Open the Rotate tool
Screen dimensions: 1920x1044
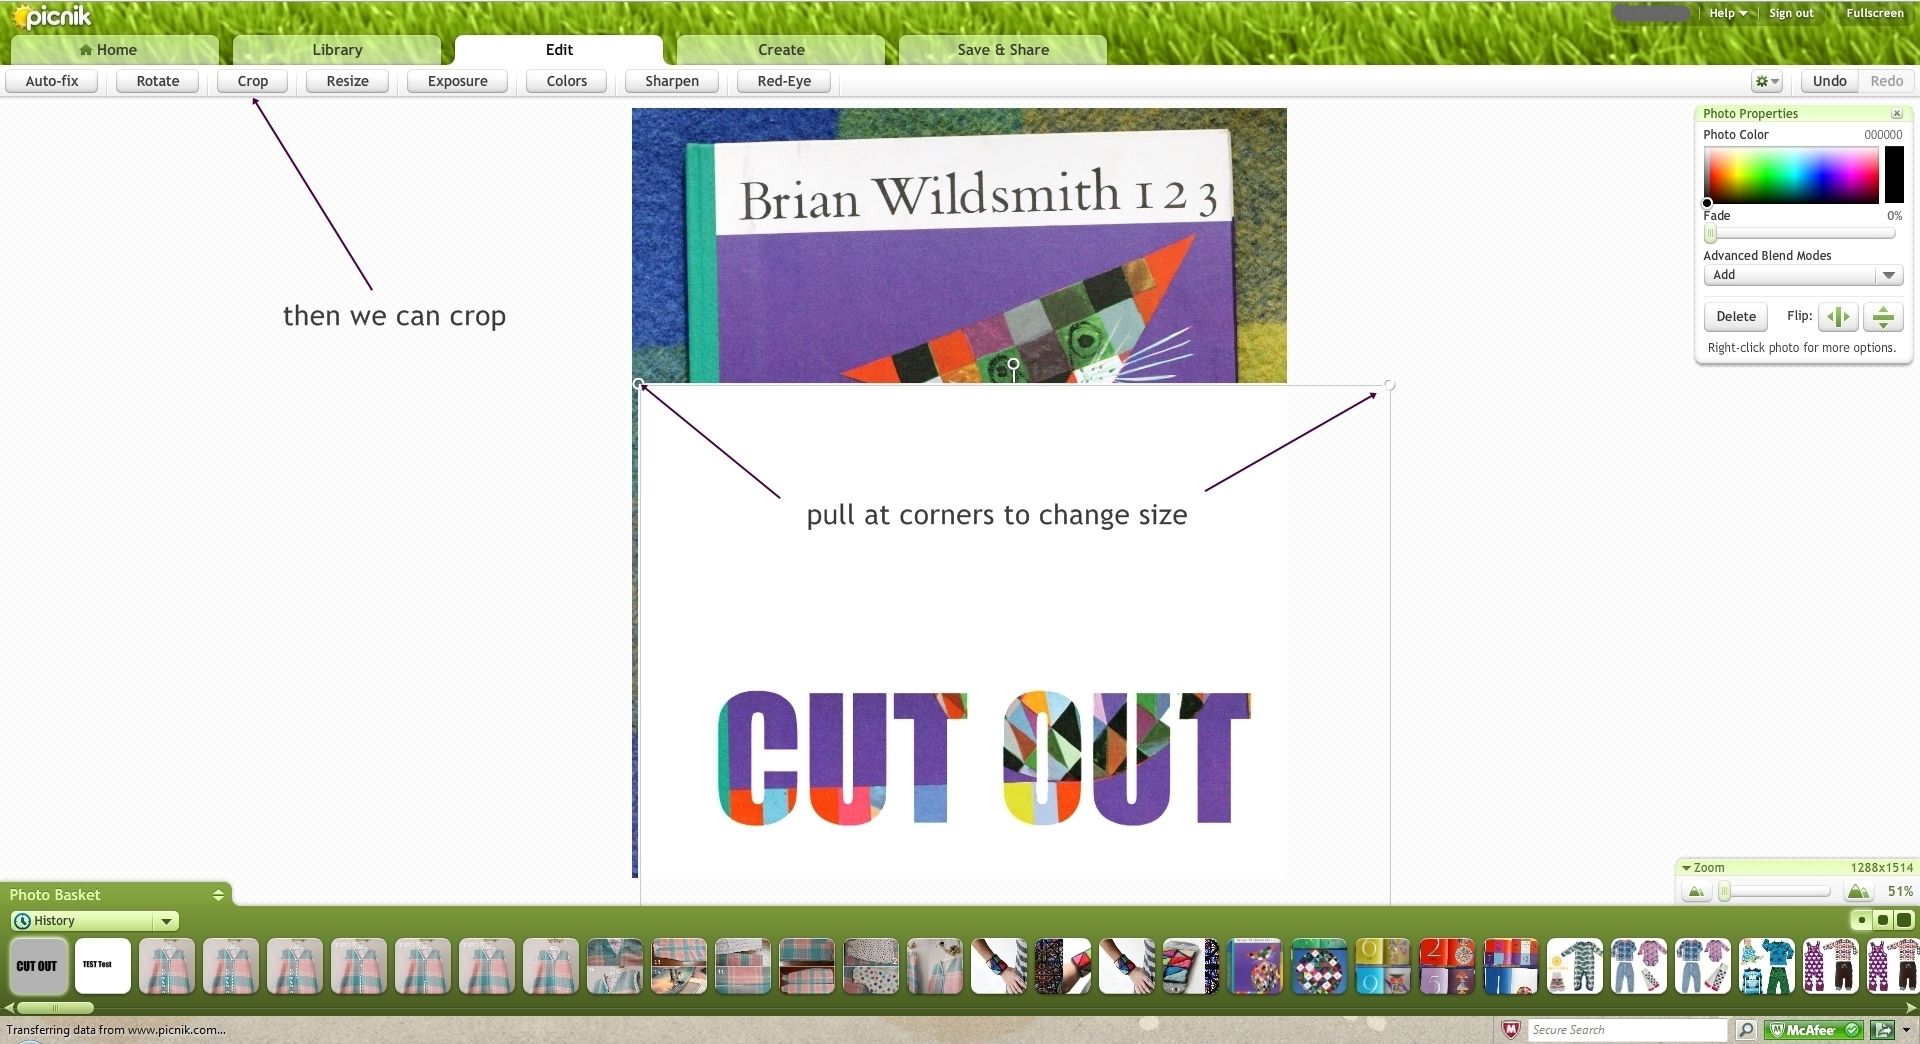click(158, 81)
